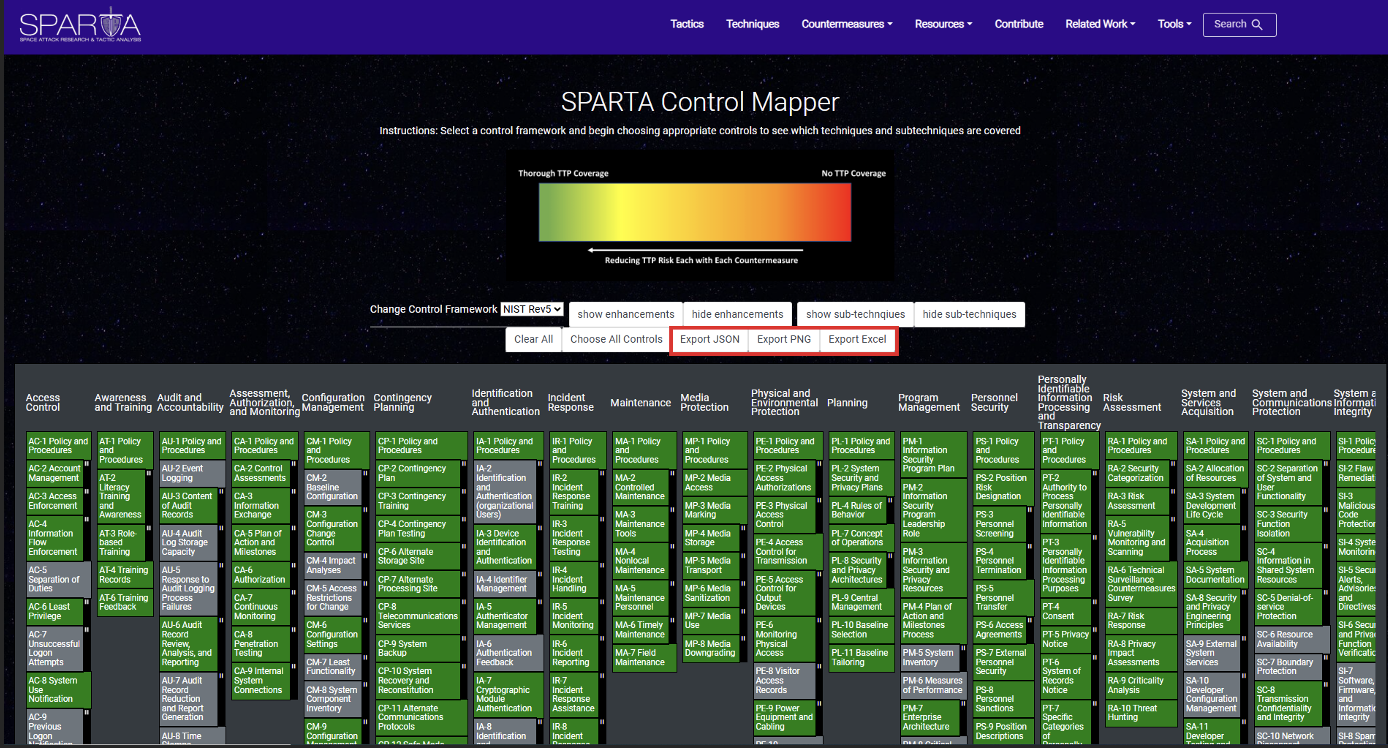This screenshot has height=748, width=1388.
Task: Open the NIST Rev5 framework selector
Action: pos(532,310)
